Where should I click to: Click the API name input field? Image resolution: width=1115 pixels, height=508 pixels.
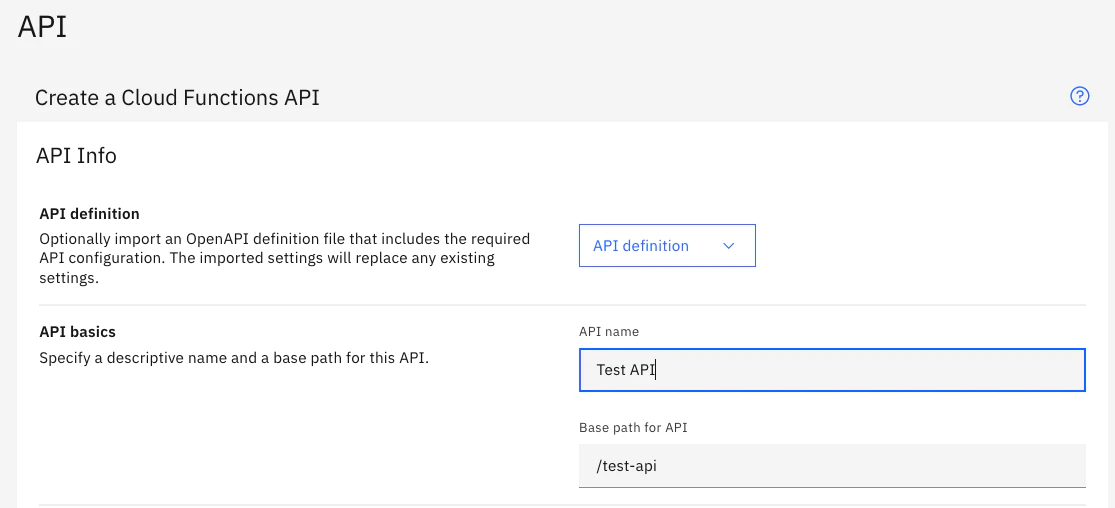click(x=832, y=370)
